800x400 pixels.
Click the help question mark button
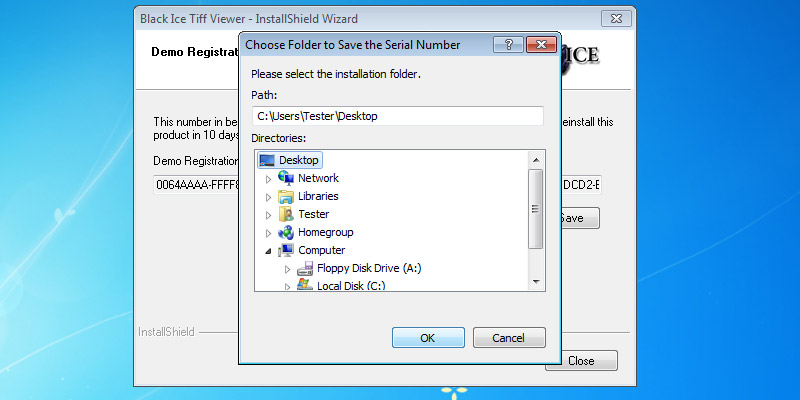[x=508, y=45]
